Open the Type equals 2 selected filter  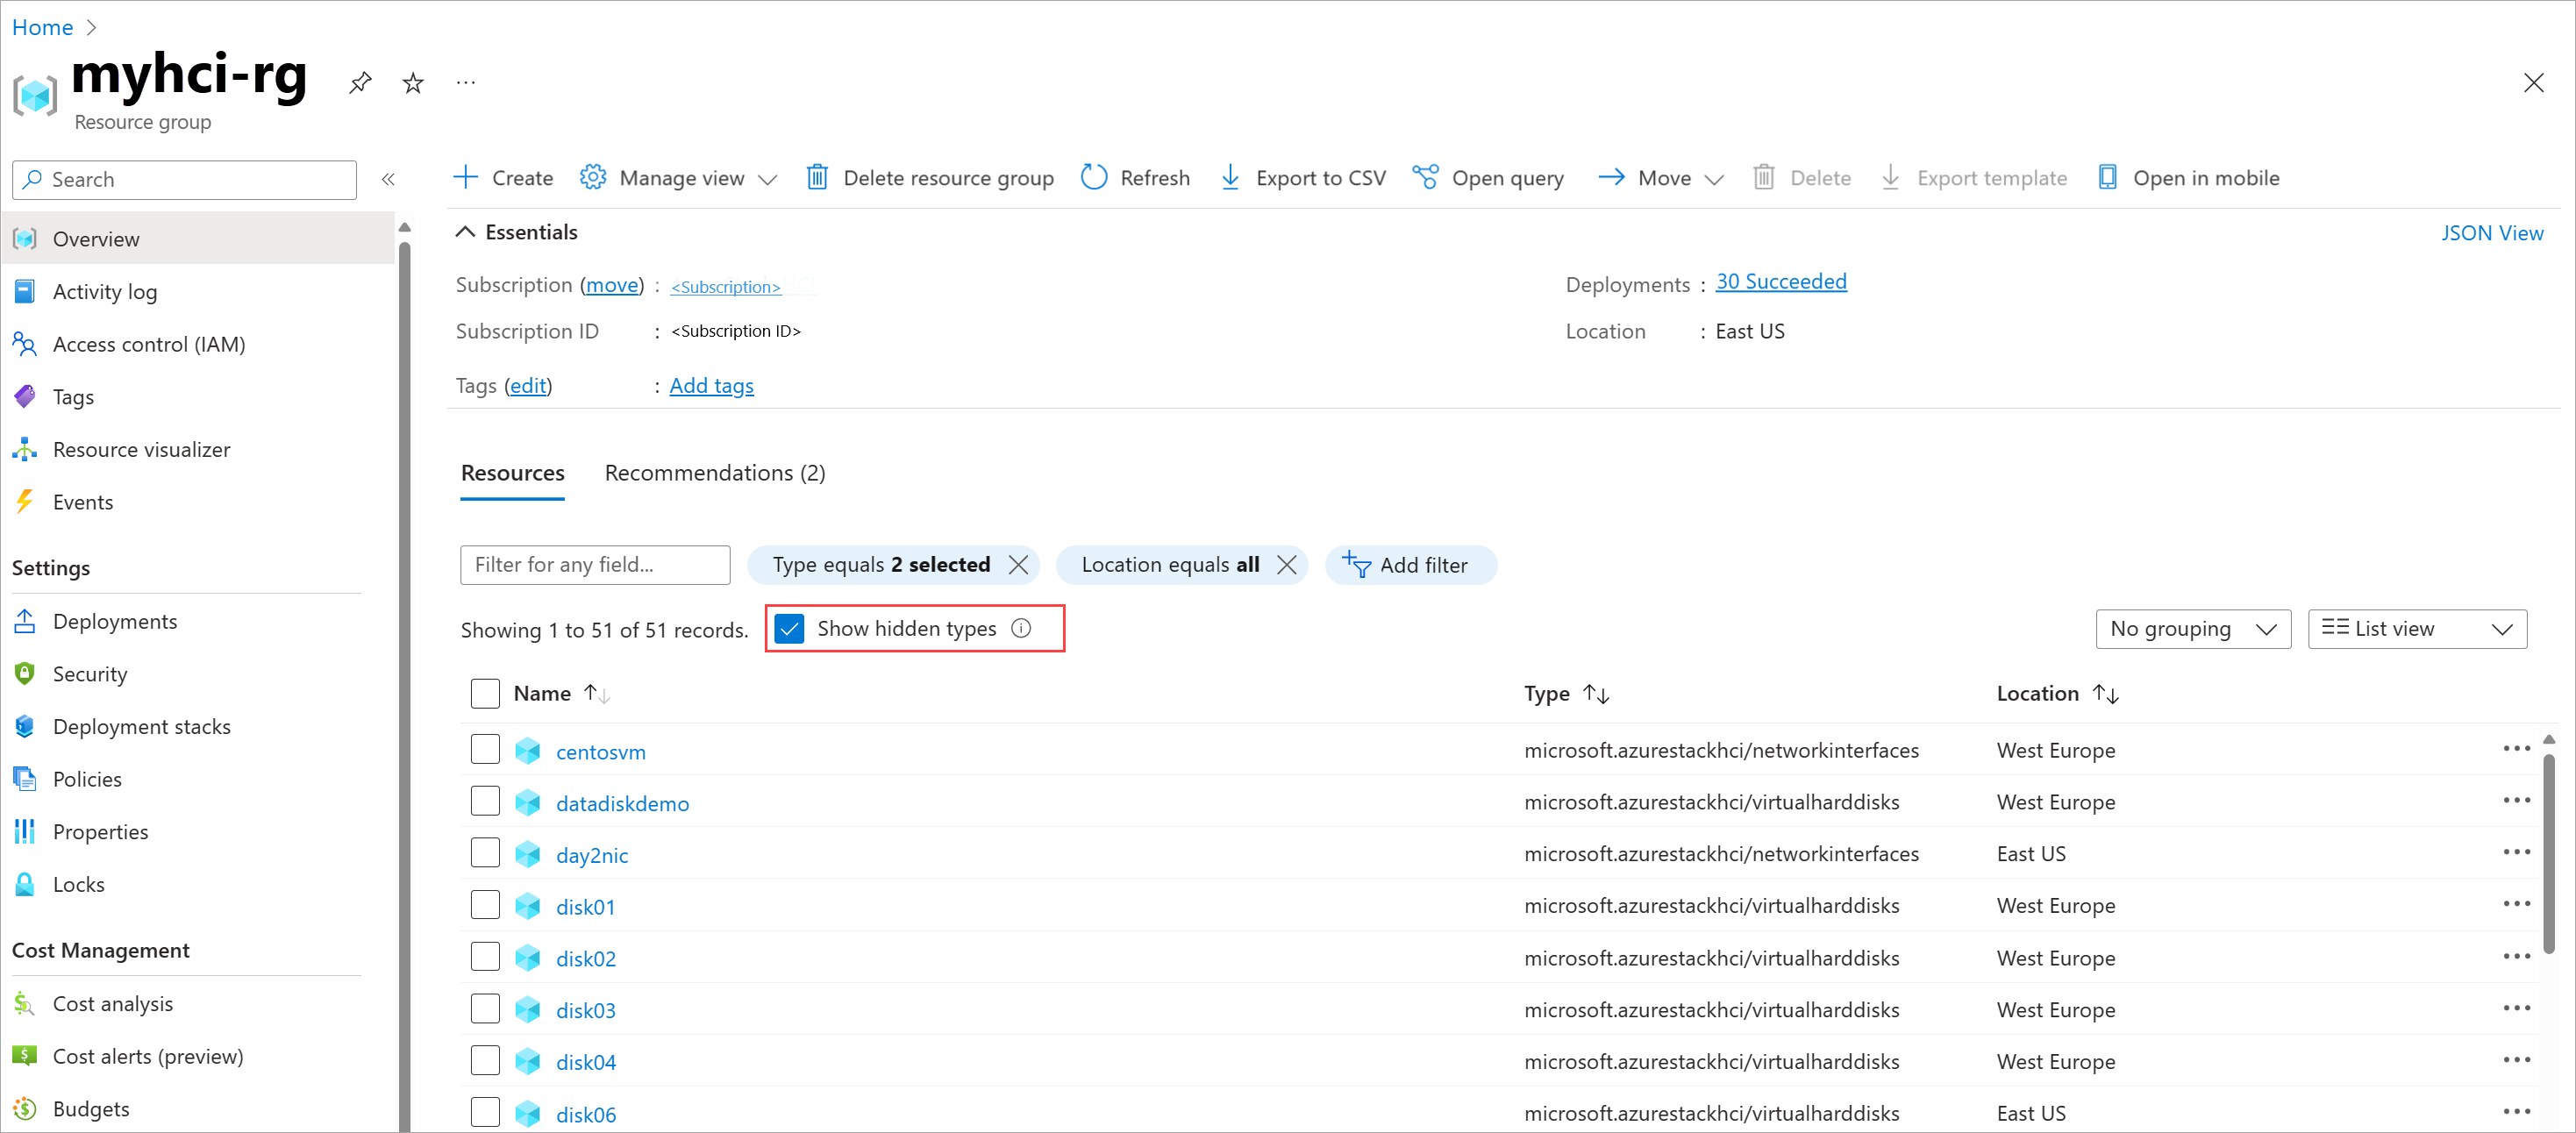pos(881,565)
